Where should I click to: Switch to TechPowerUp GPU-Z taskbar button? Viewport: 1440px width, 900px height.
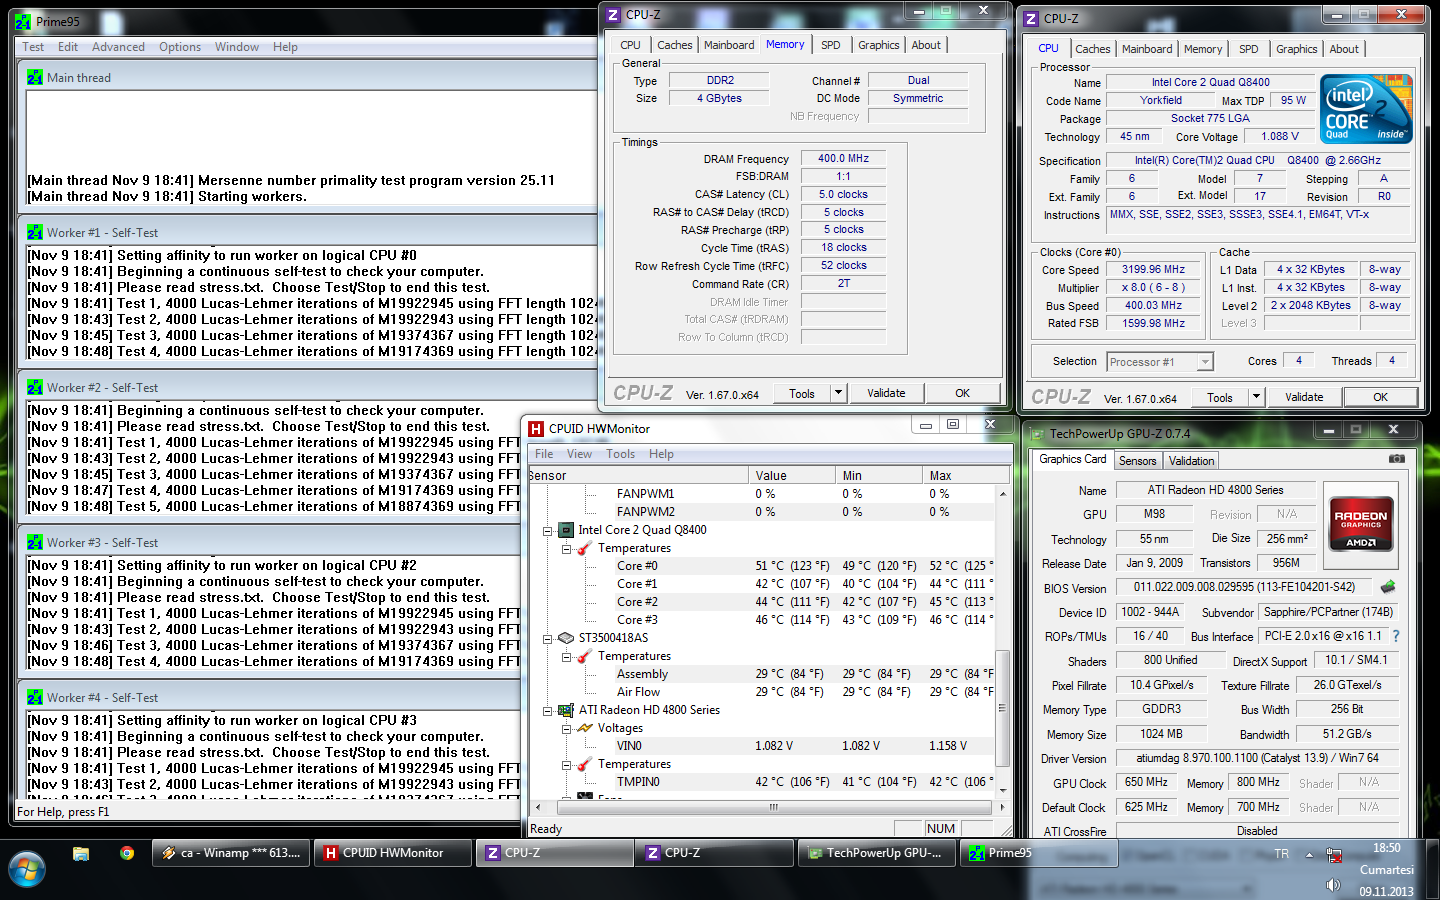point(876,853)
